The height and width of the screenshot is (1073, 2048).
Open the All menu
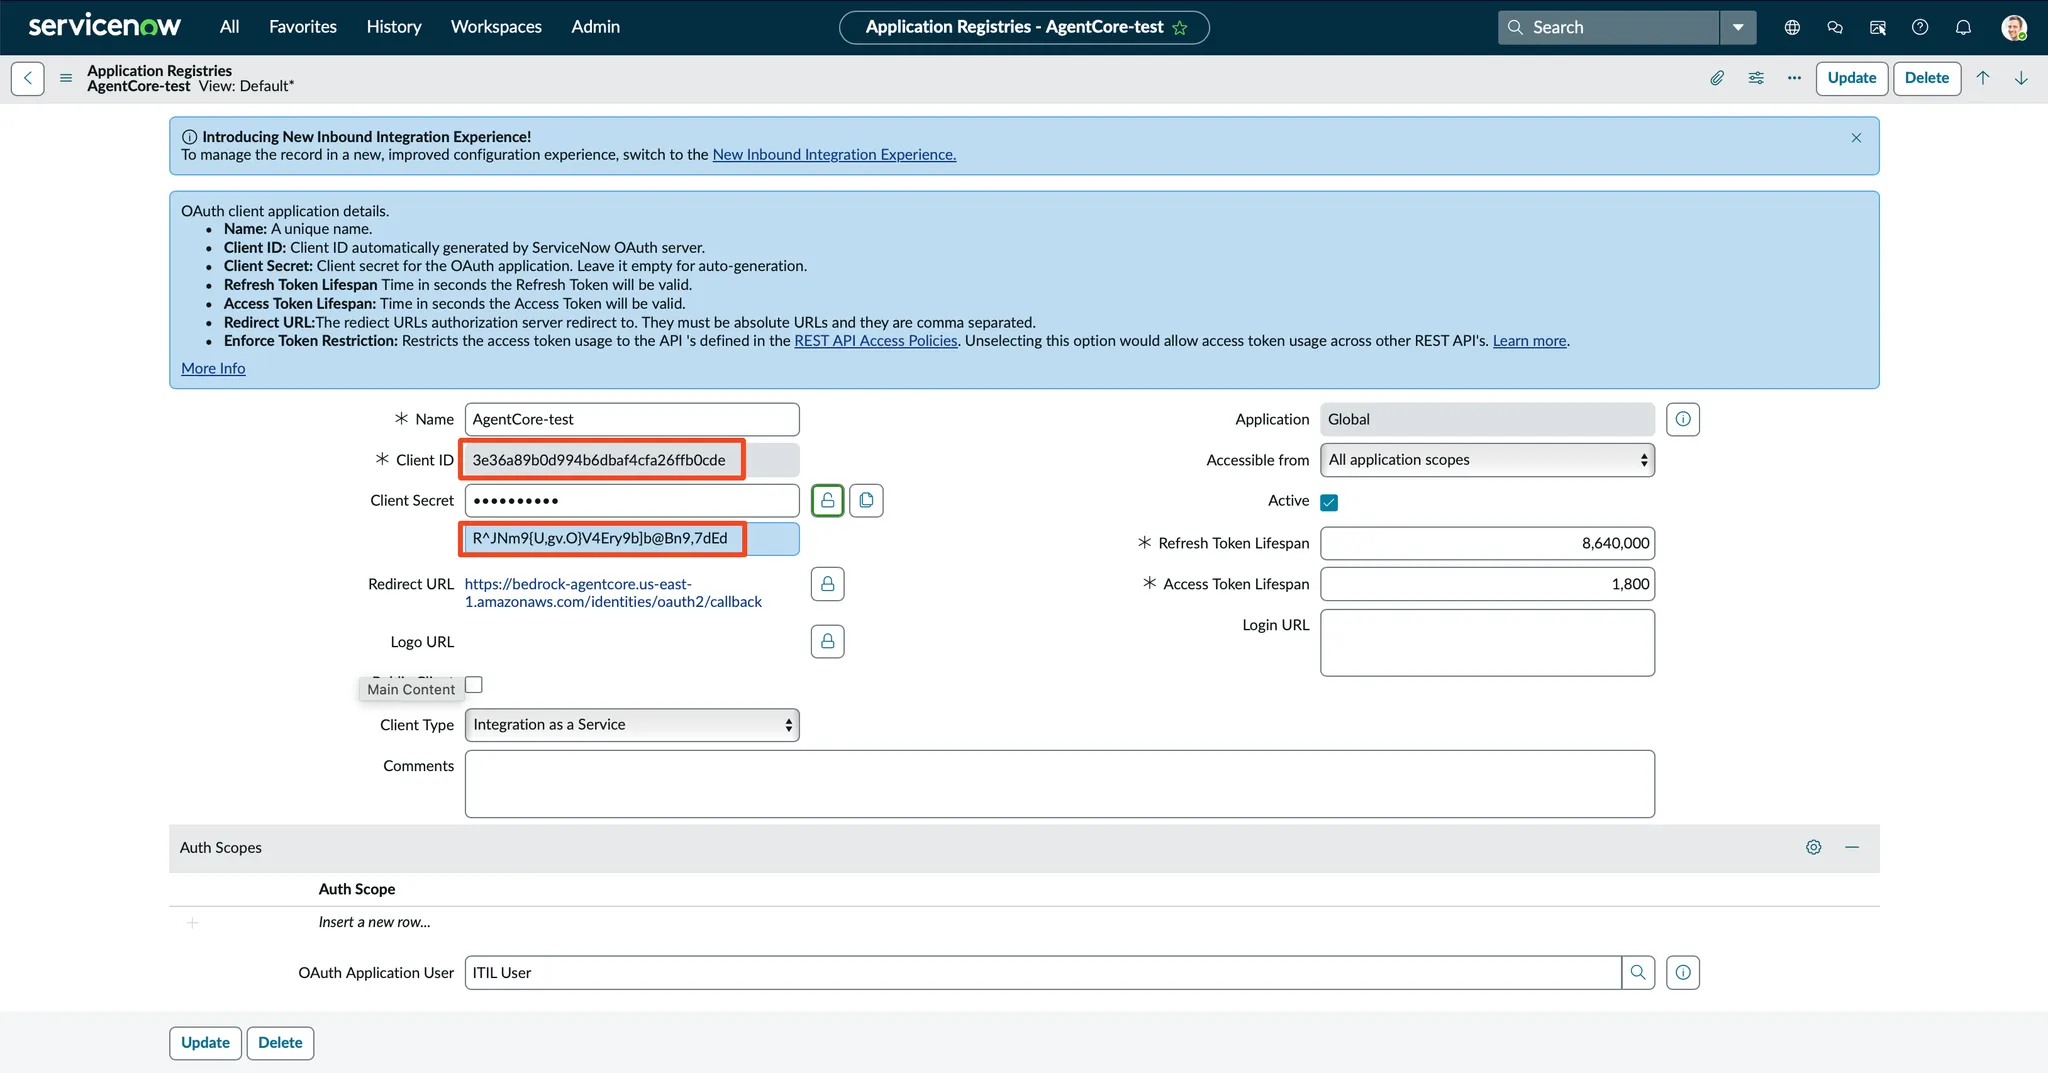pyautogui.click(x=230, y=27)
